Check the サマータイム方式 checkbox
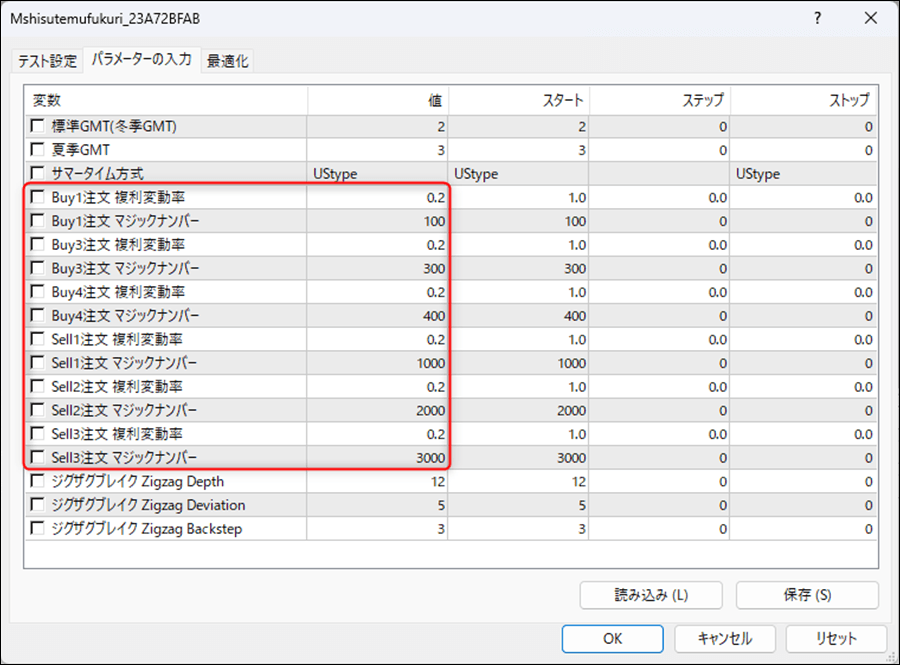Screen dimensions: 900x665 [x=38, y=174]
